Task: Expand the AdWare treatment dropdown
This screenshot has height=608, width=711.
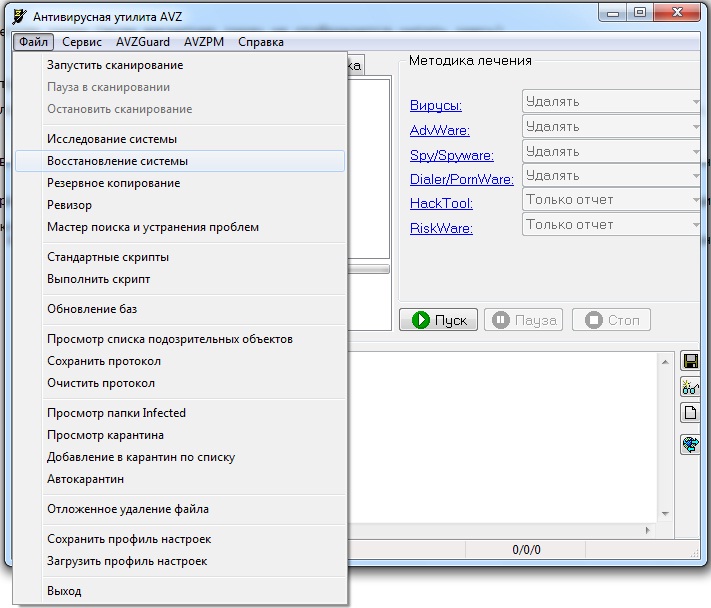Action: tap(612, 126)
